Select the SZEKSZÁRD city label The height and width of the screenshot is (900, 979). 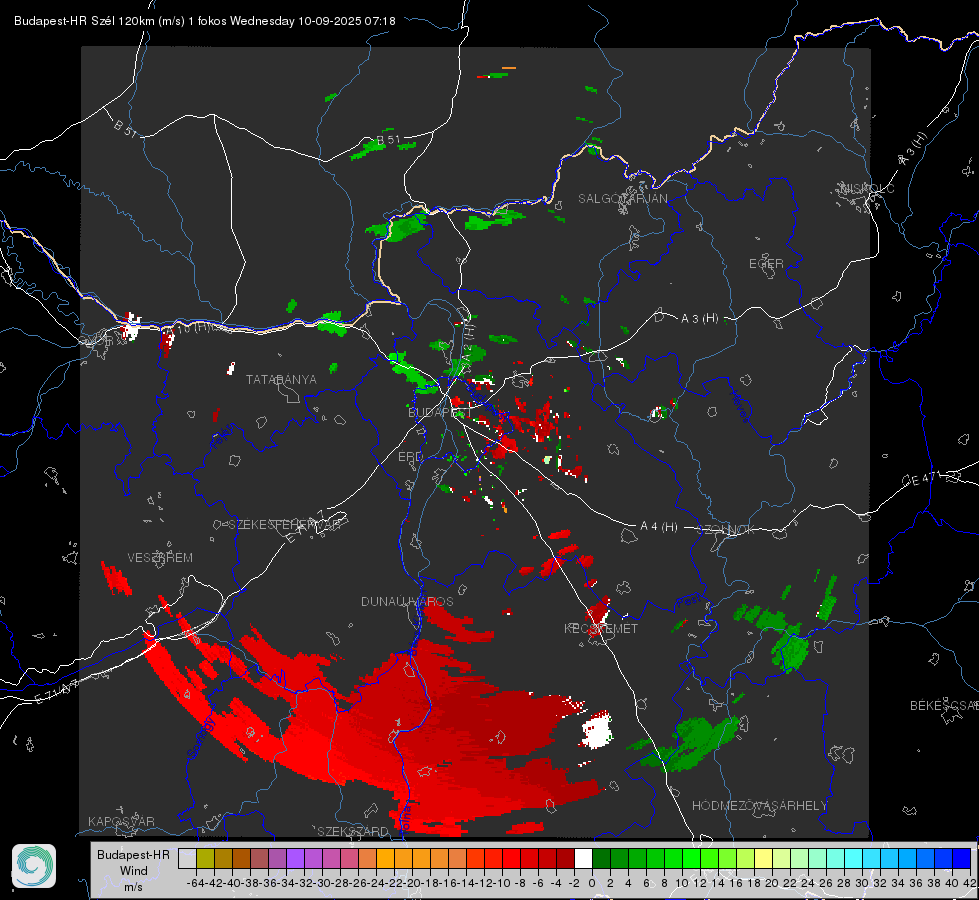(x=353, y=831)
